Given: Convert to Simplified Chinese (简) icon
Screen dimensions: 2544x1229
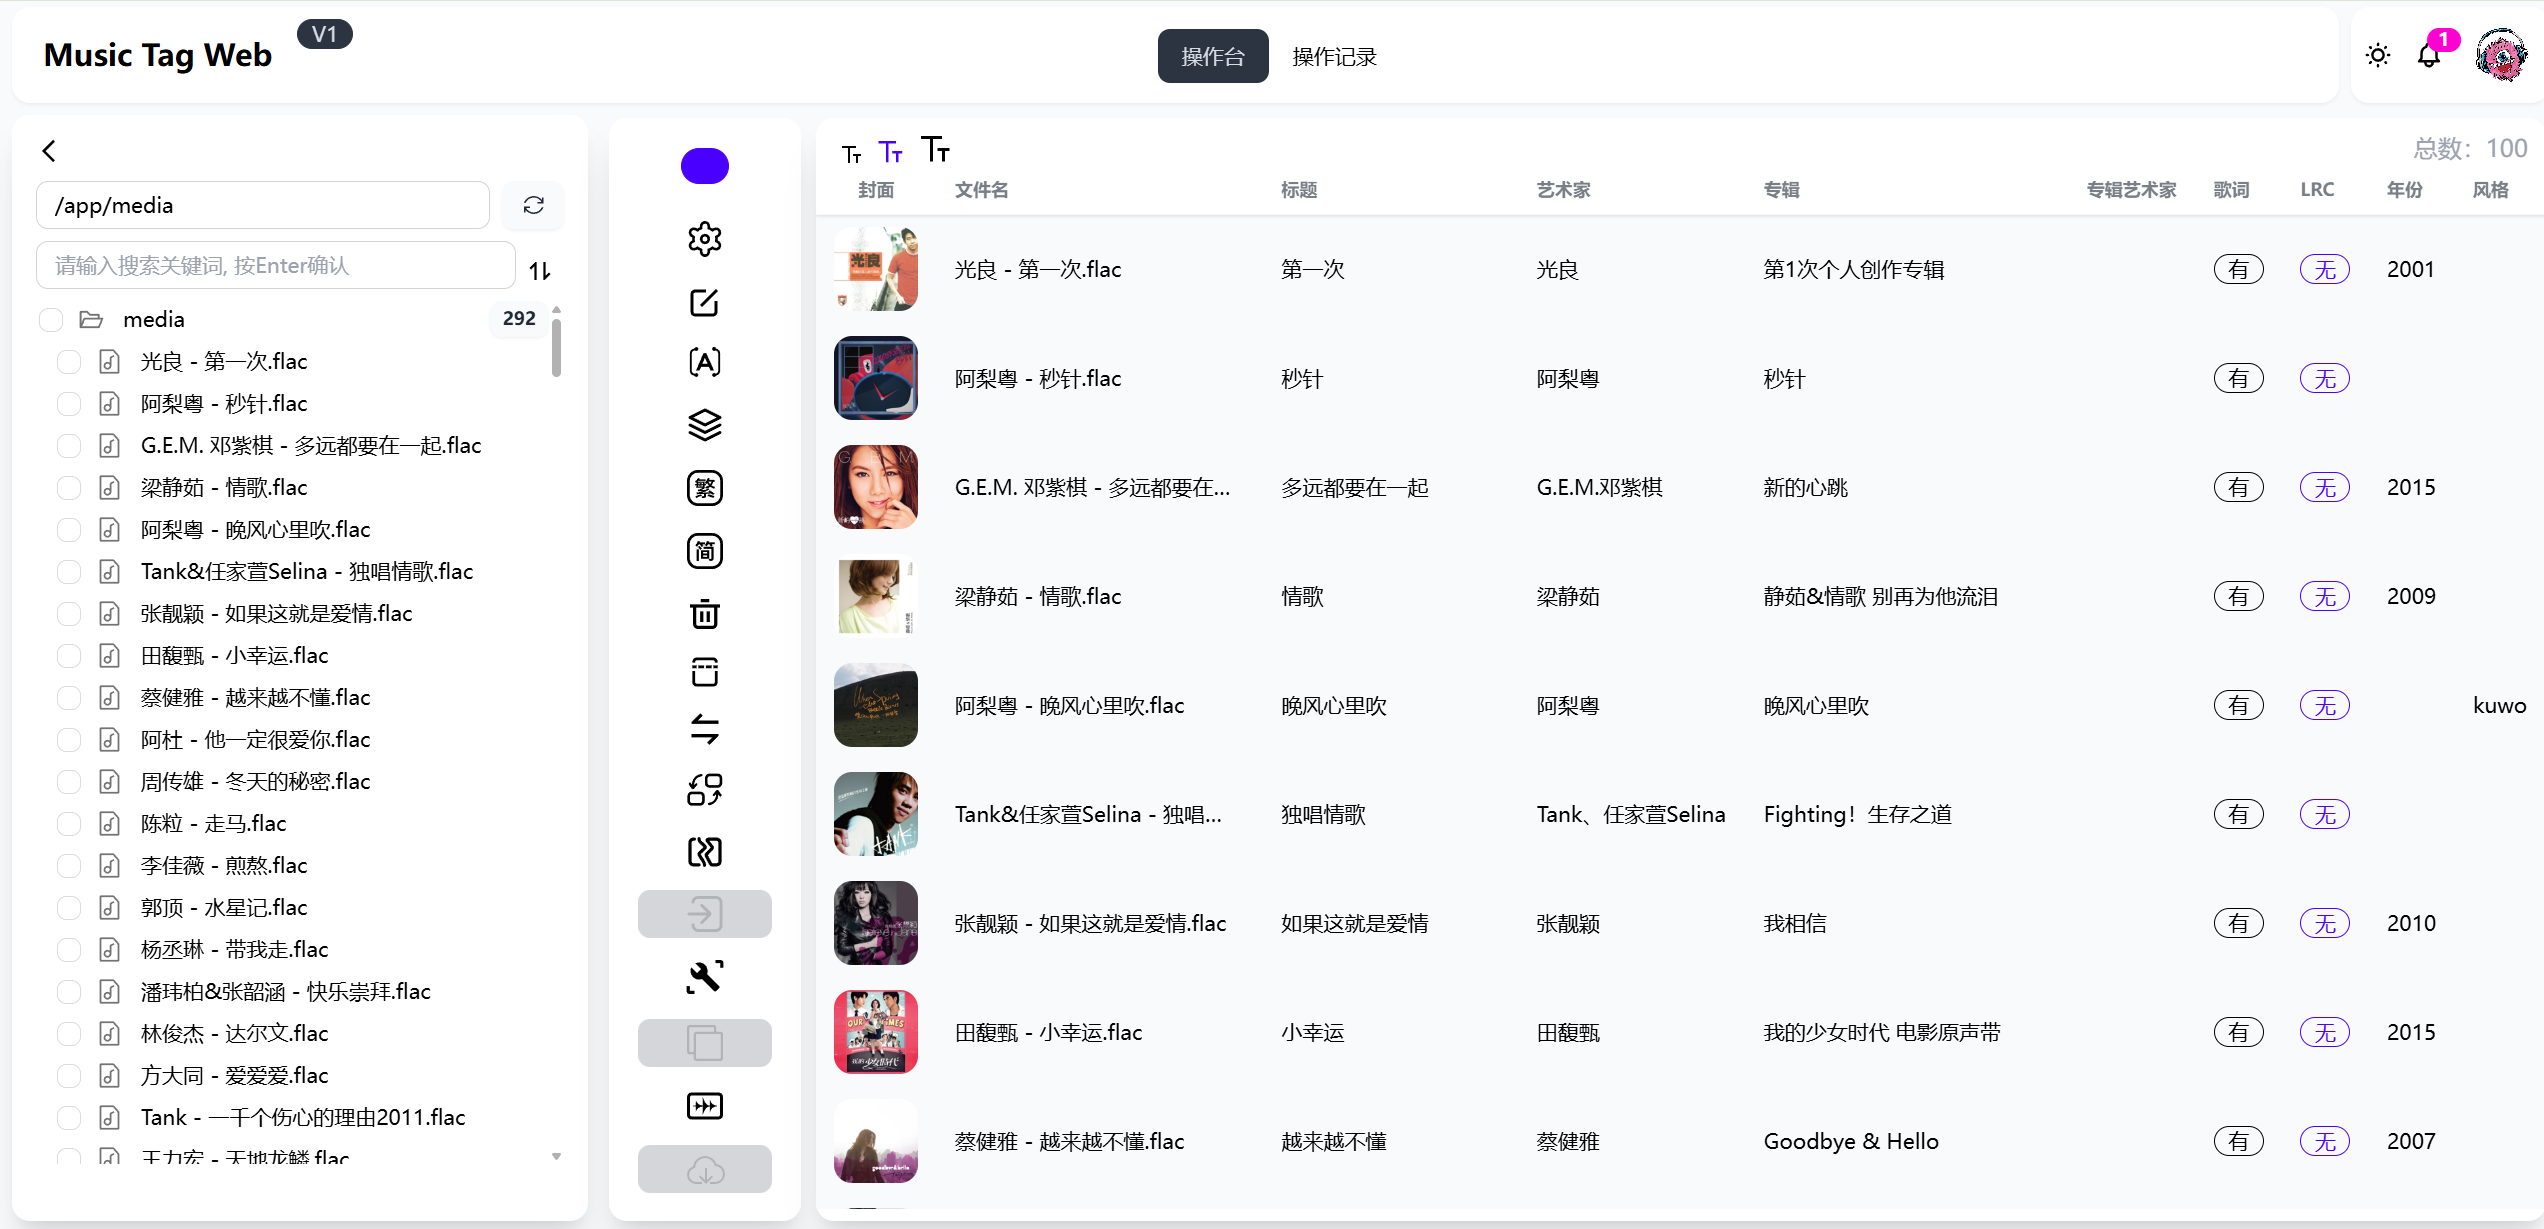Looking at the screenshot, I should point(704,551).
